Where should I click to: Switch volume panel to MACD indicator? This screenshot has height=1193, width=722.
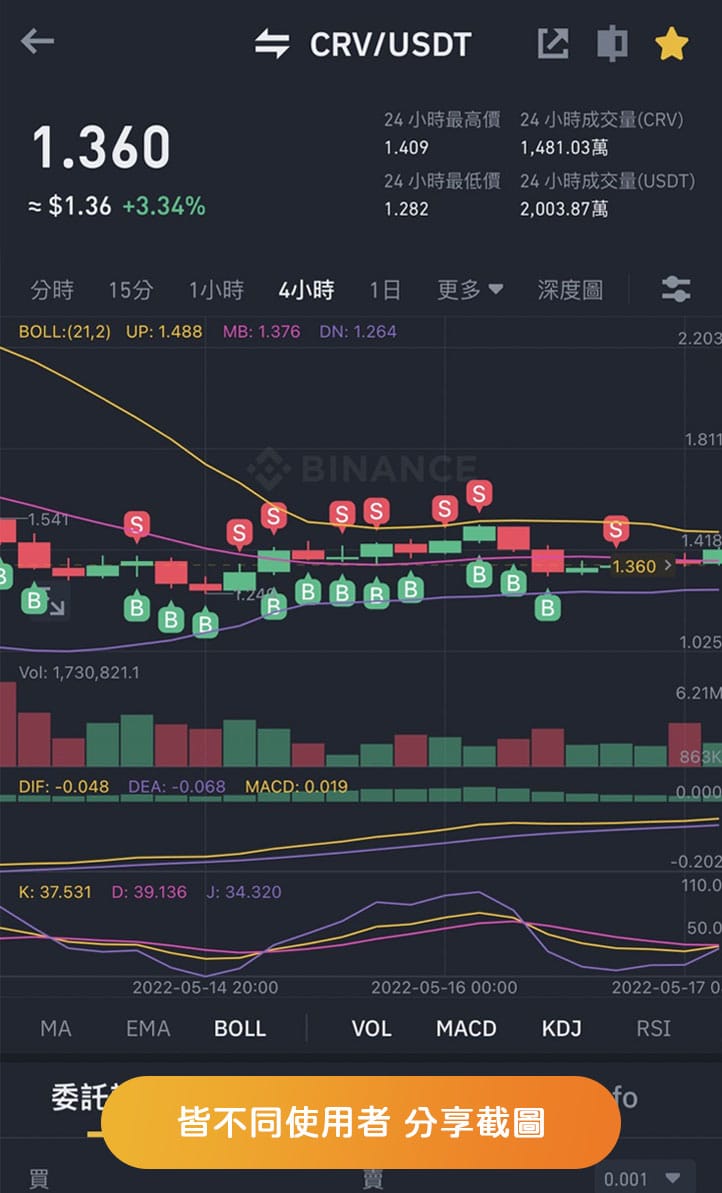[x=466, y=1028]
